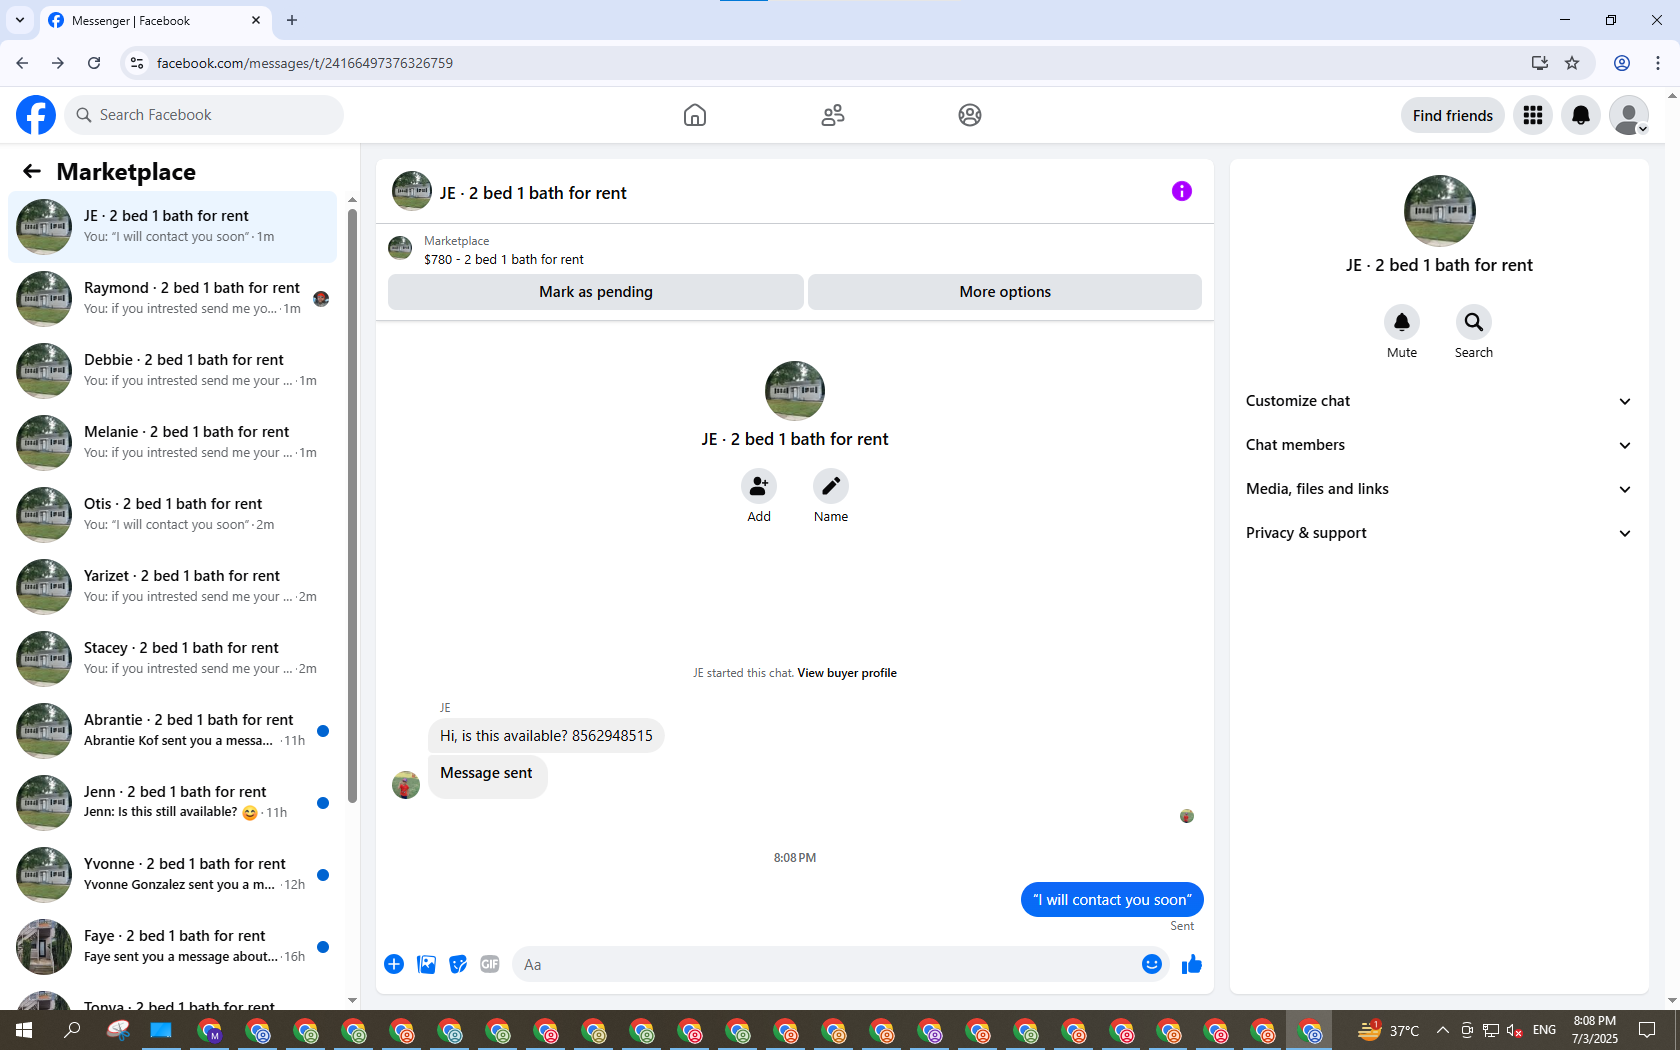Expand Media, files and links section
The image size is (1680, 1050).
(x=1439, y=489)
